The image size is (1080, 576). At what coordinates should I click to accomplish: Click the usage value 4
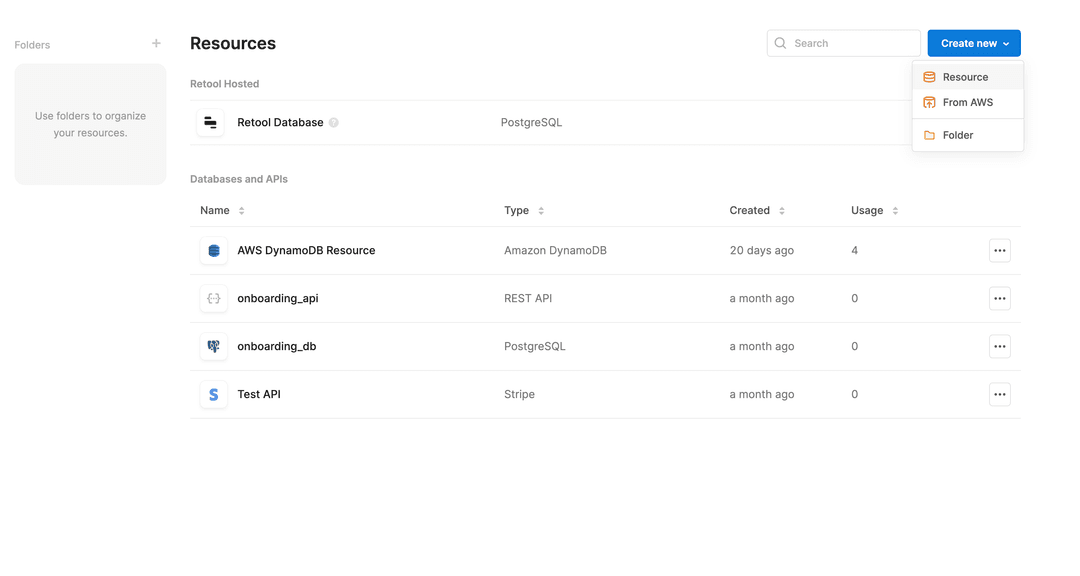pyautogui.click(x=855, y=251)
